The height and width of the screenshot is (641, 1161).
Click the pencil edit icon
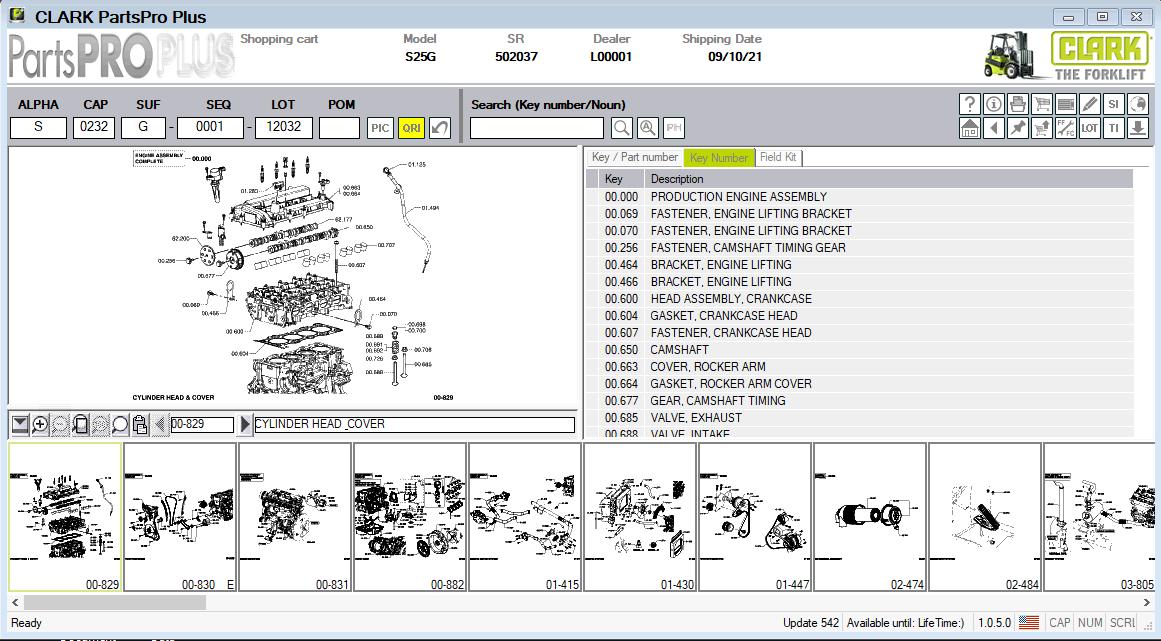(1090, 103)
